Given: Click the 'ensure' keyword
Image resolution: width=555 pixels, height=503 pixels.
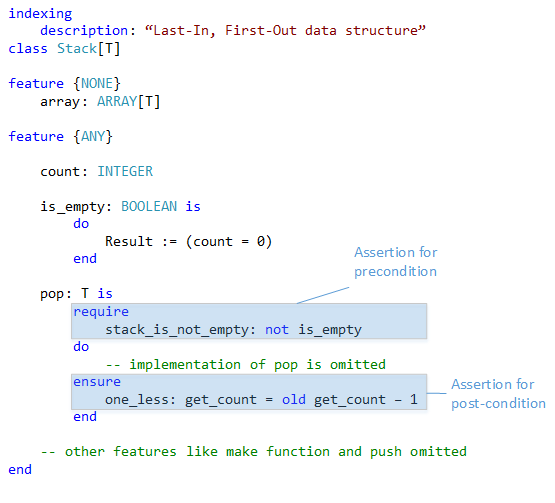Looking at the screenshot, I should pyautogui.click(x=97, y=382).
